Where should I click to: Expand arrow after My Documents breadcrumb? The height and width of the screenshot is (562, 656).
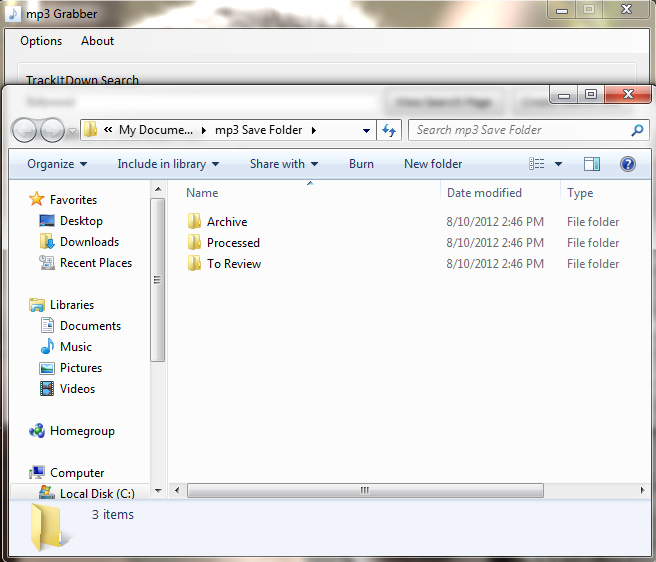[x=204, y=131]
